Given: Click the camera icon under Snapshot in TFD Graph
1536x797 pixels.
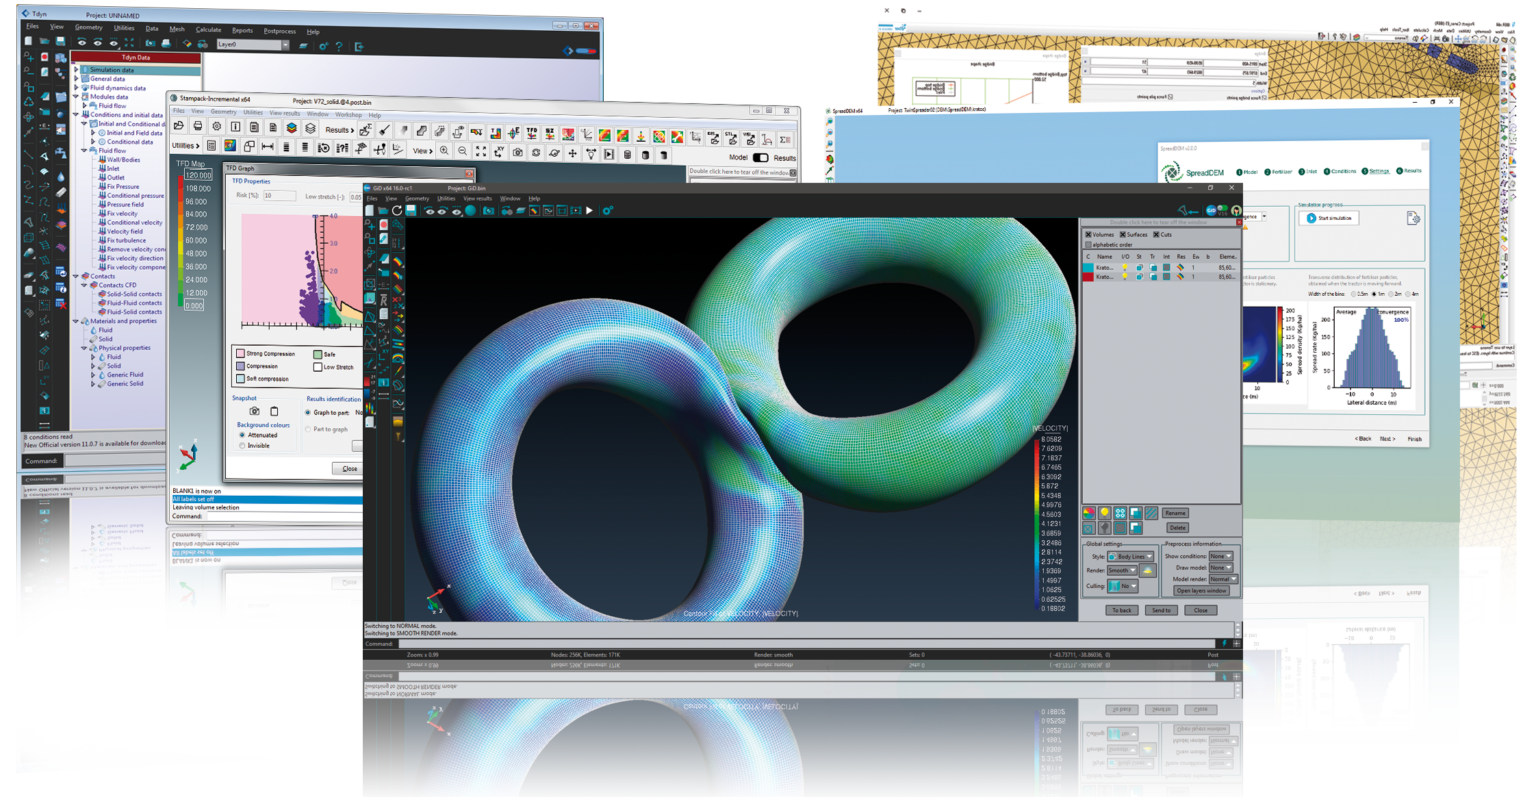Looking at the screenshot, I should (x=255, y=411).
